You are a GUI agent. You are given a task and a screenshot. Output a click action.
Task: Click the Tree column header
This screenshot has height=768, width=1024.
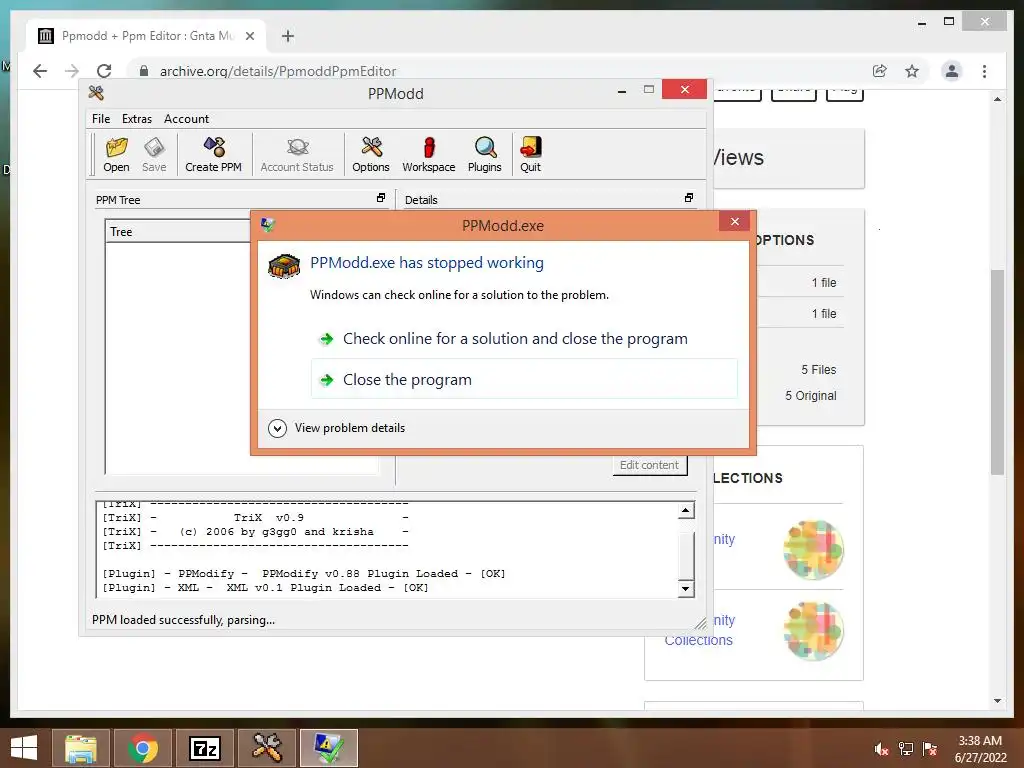click(x=178, y=231)
